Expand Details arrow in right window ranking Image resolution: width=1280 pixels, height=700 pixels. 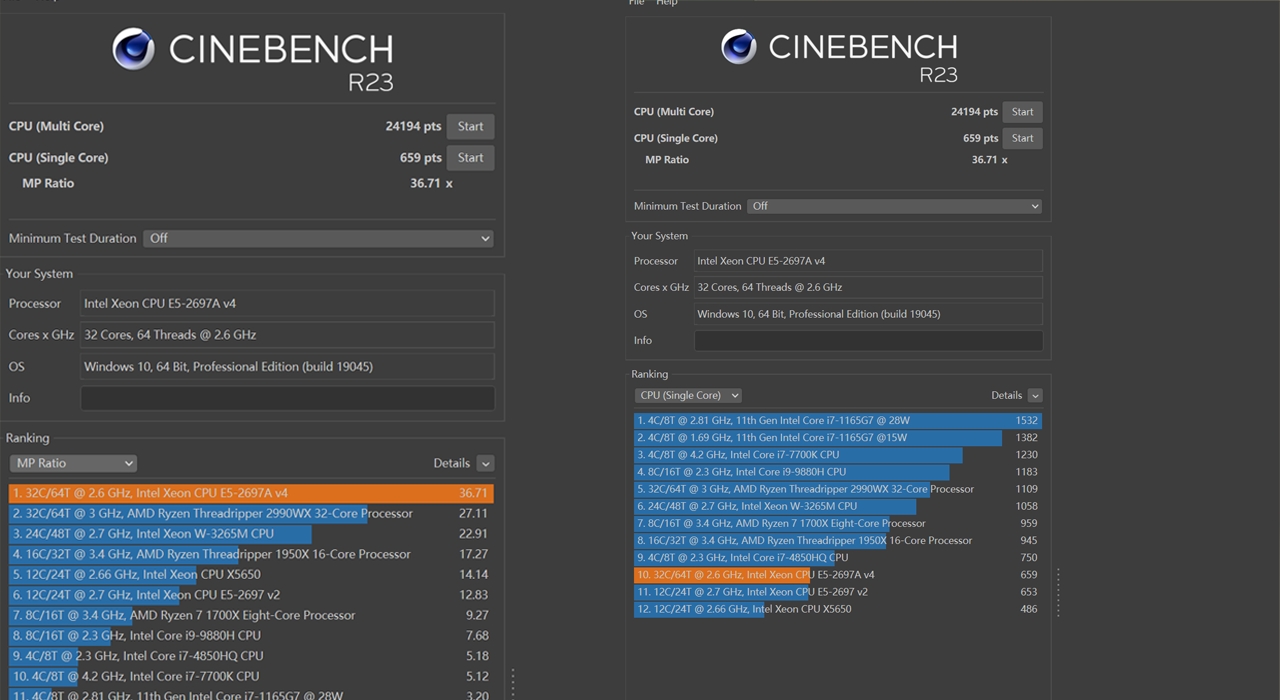click(x=1035, y=396)
